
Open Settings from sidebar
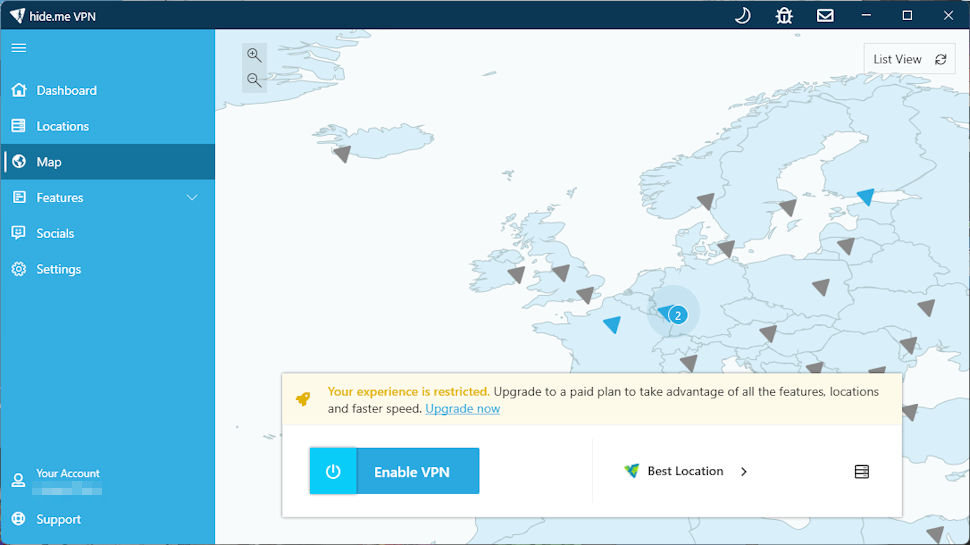[x=108, y=269]
